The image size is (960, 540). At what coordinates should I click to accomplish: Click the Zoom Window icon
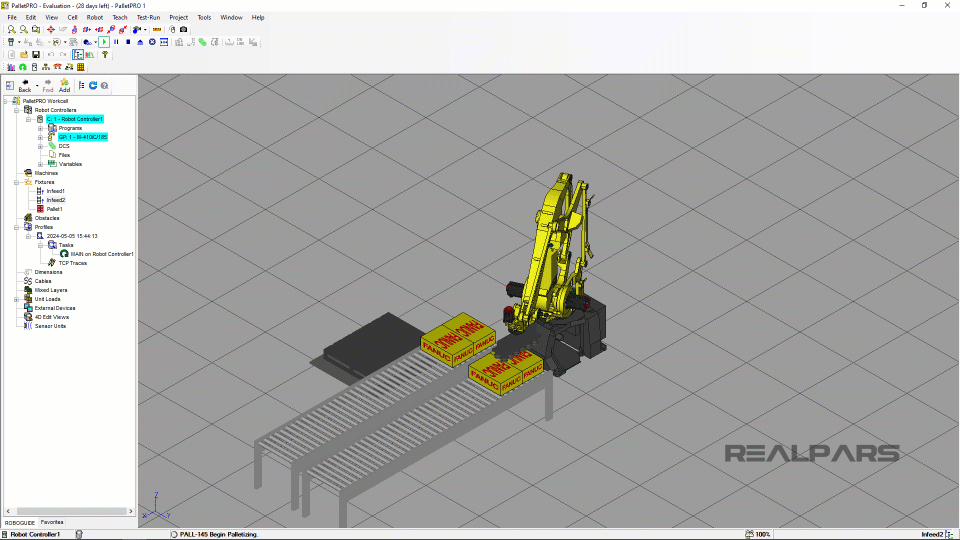pos(36,29)
